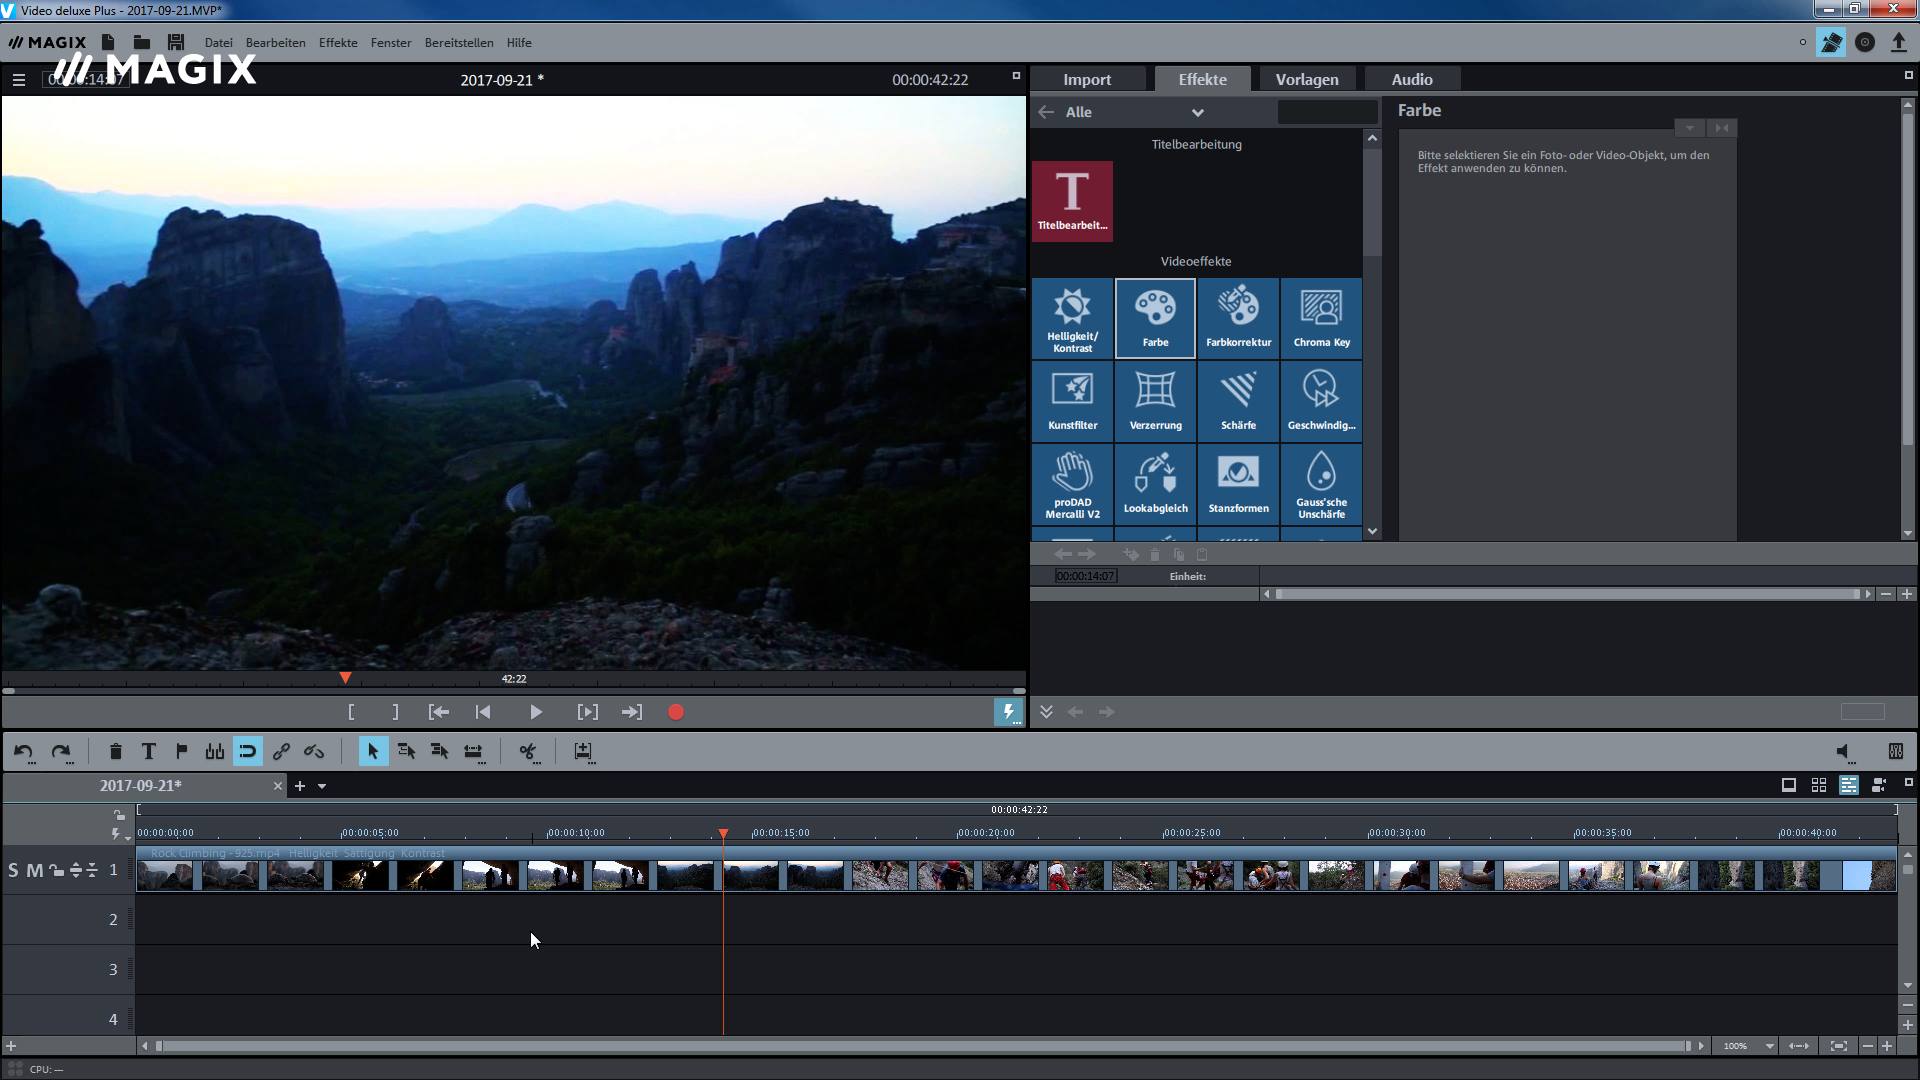The image size is (1920, 1080).
Task: Select the Lookabgleich effect
Action: 1155,484
